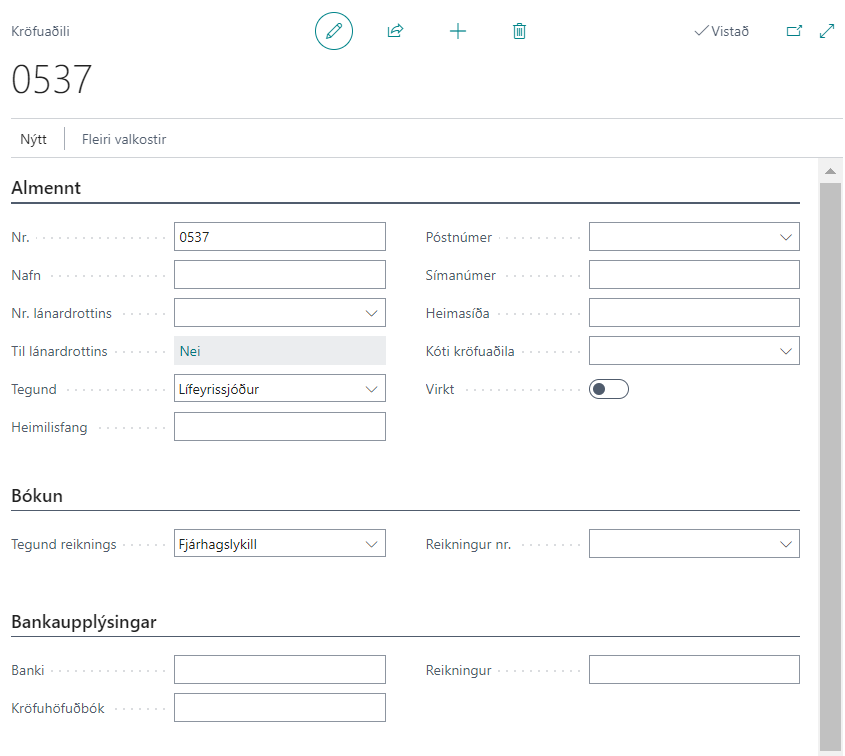Open Fleiri valkostir menu

[x=124, y=140]
